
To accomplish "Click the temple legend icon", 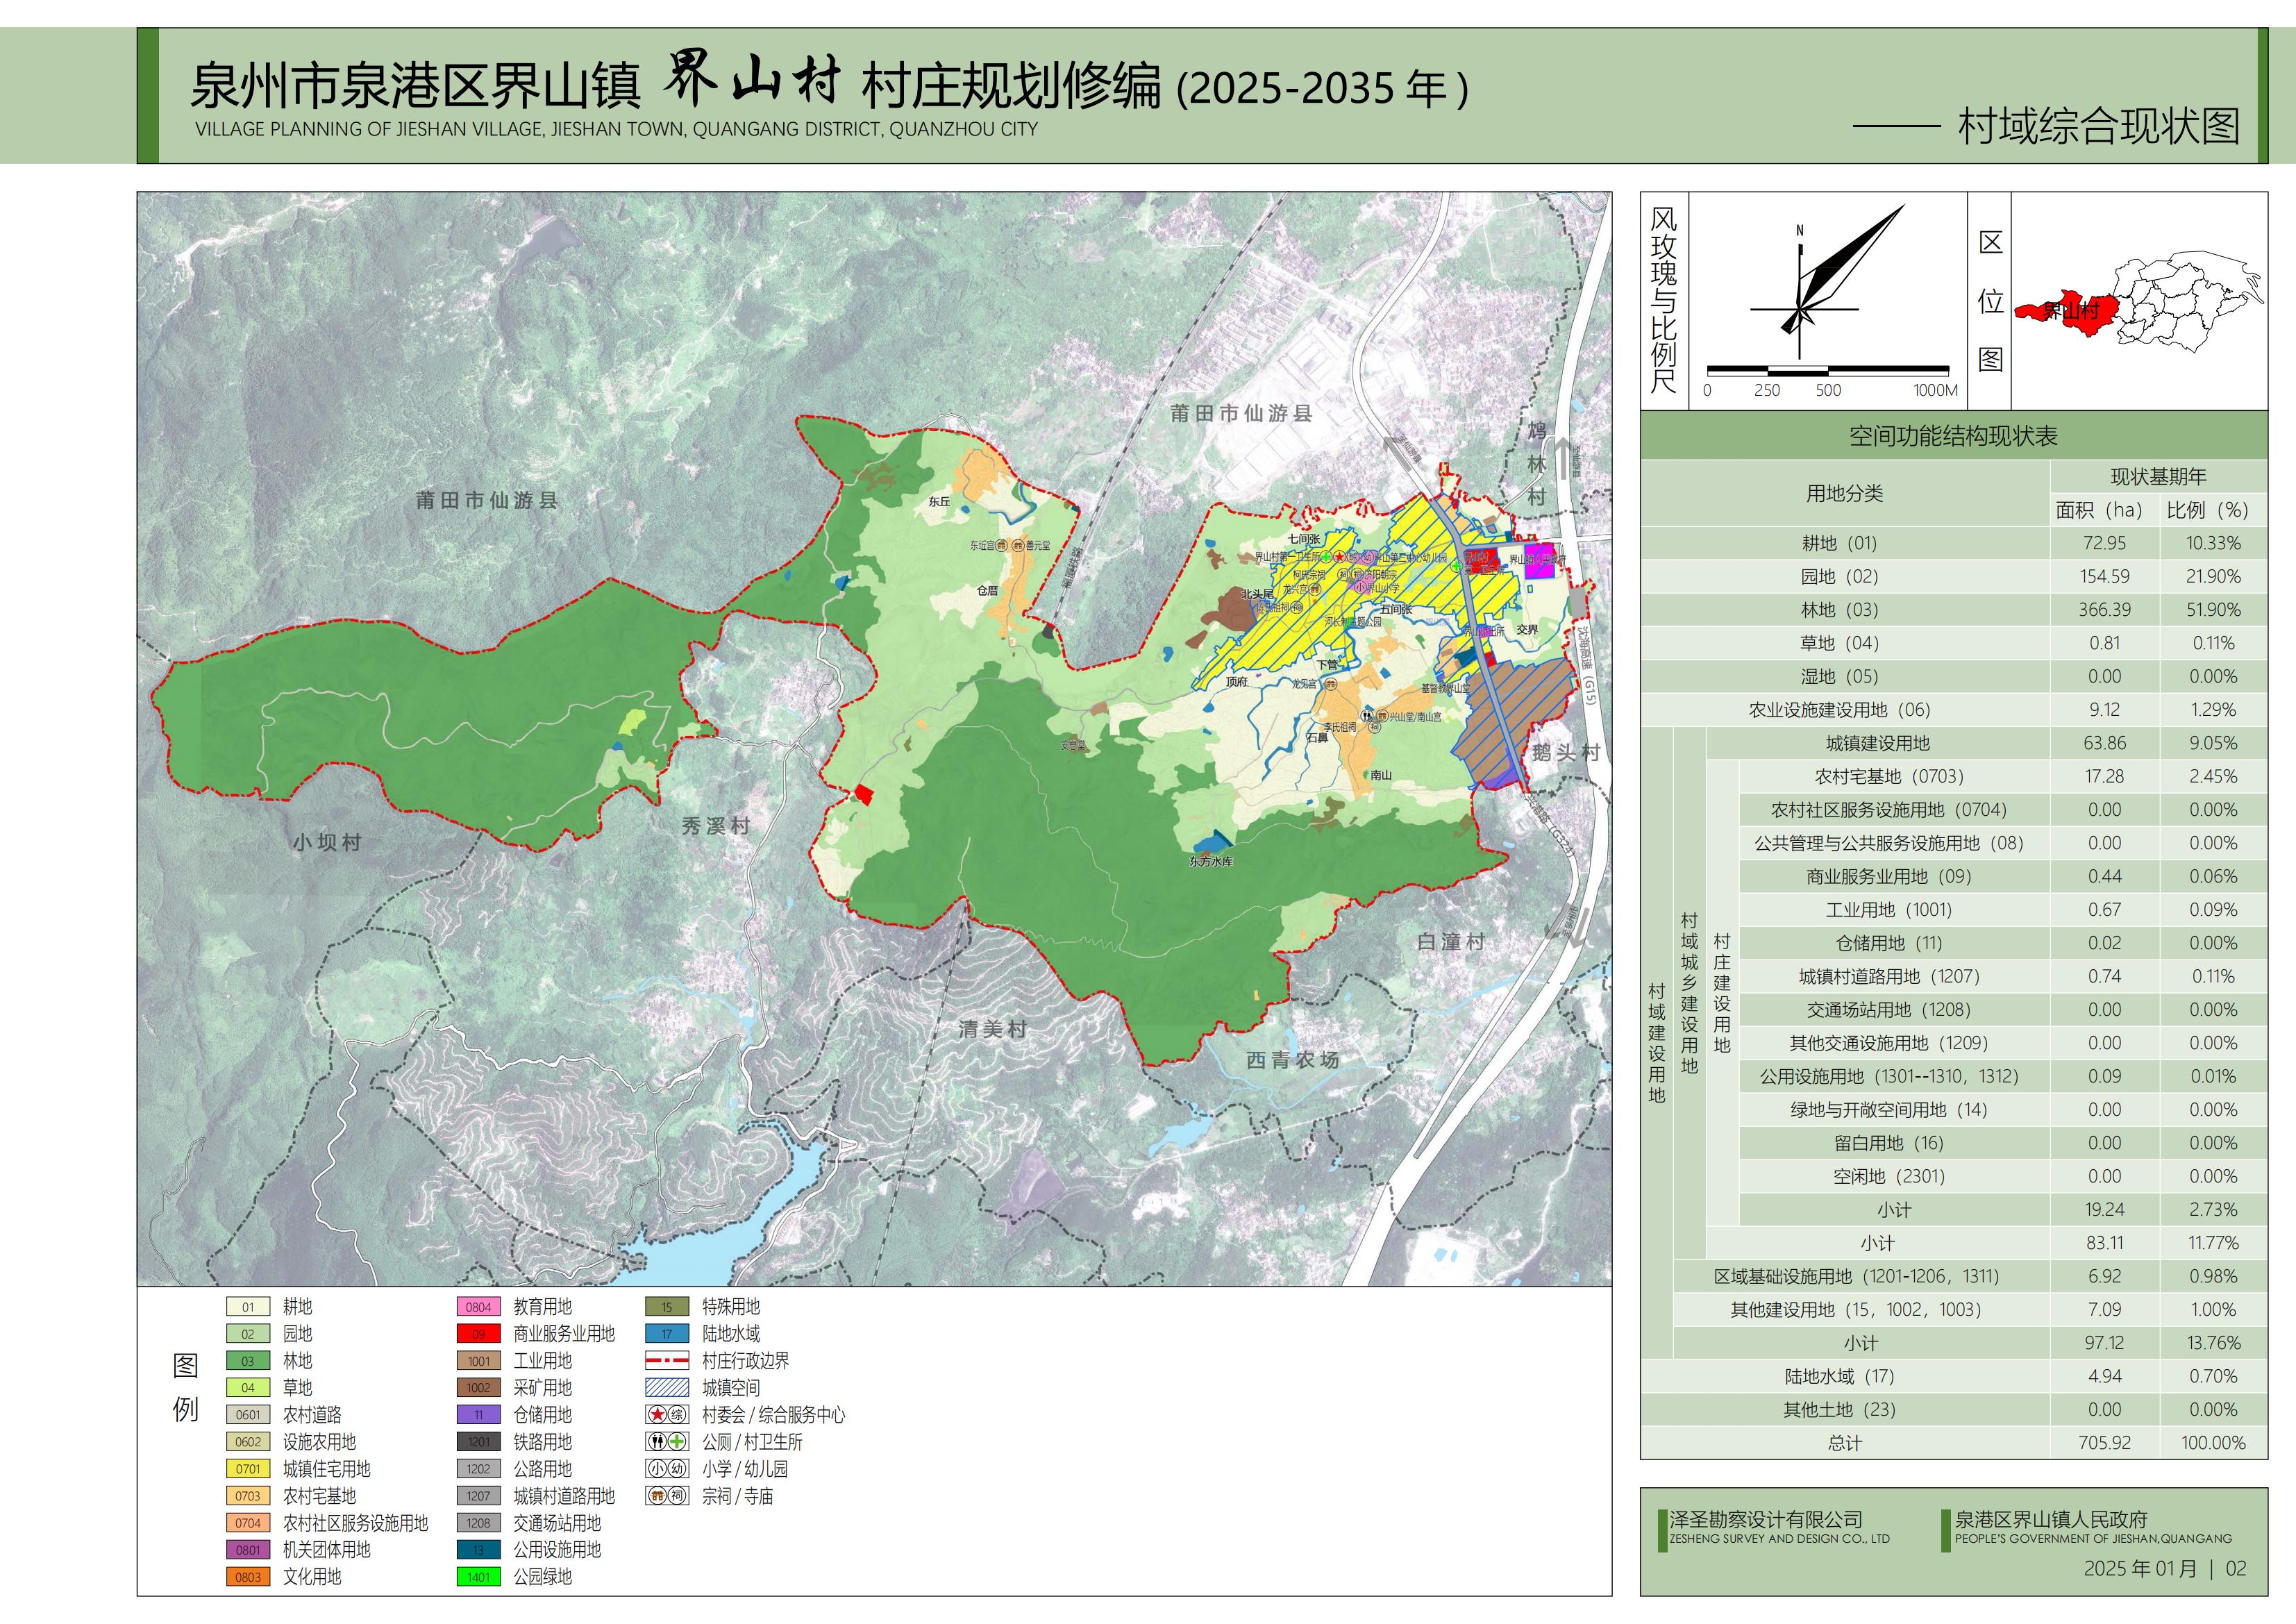I will [657, 1495].
